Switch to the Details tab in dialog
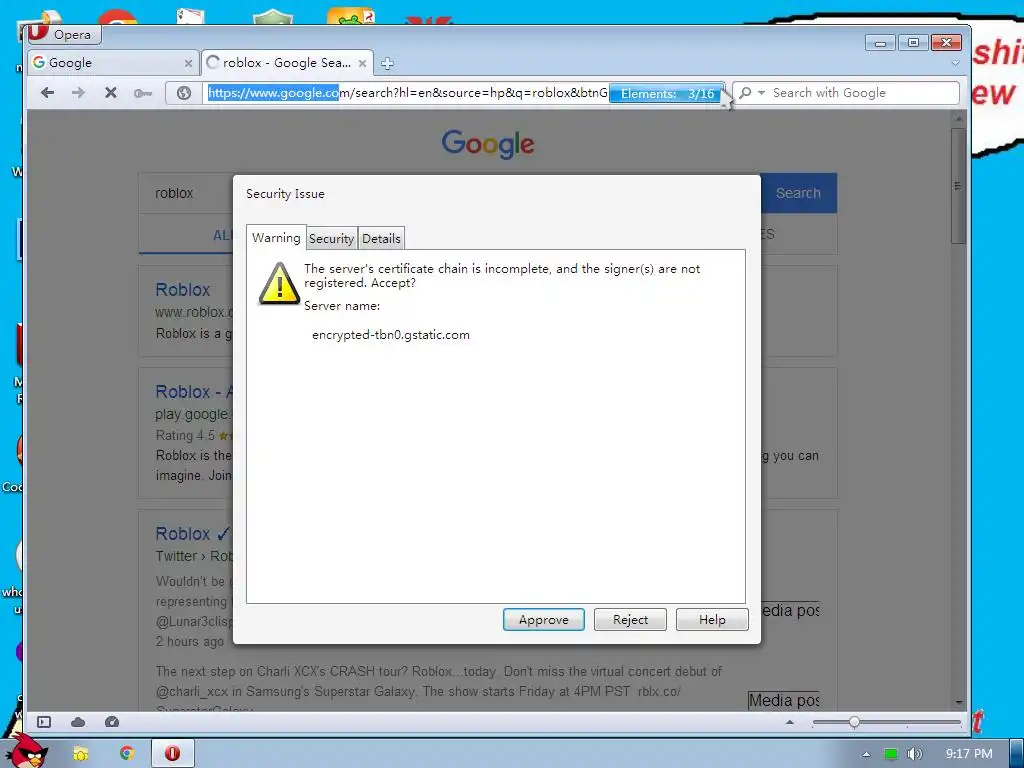 coord(381,238)
